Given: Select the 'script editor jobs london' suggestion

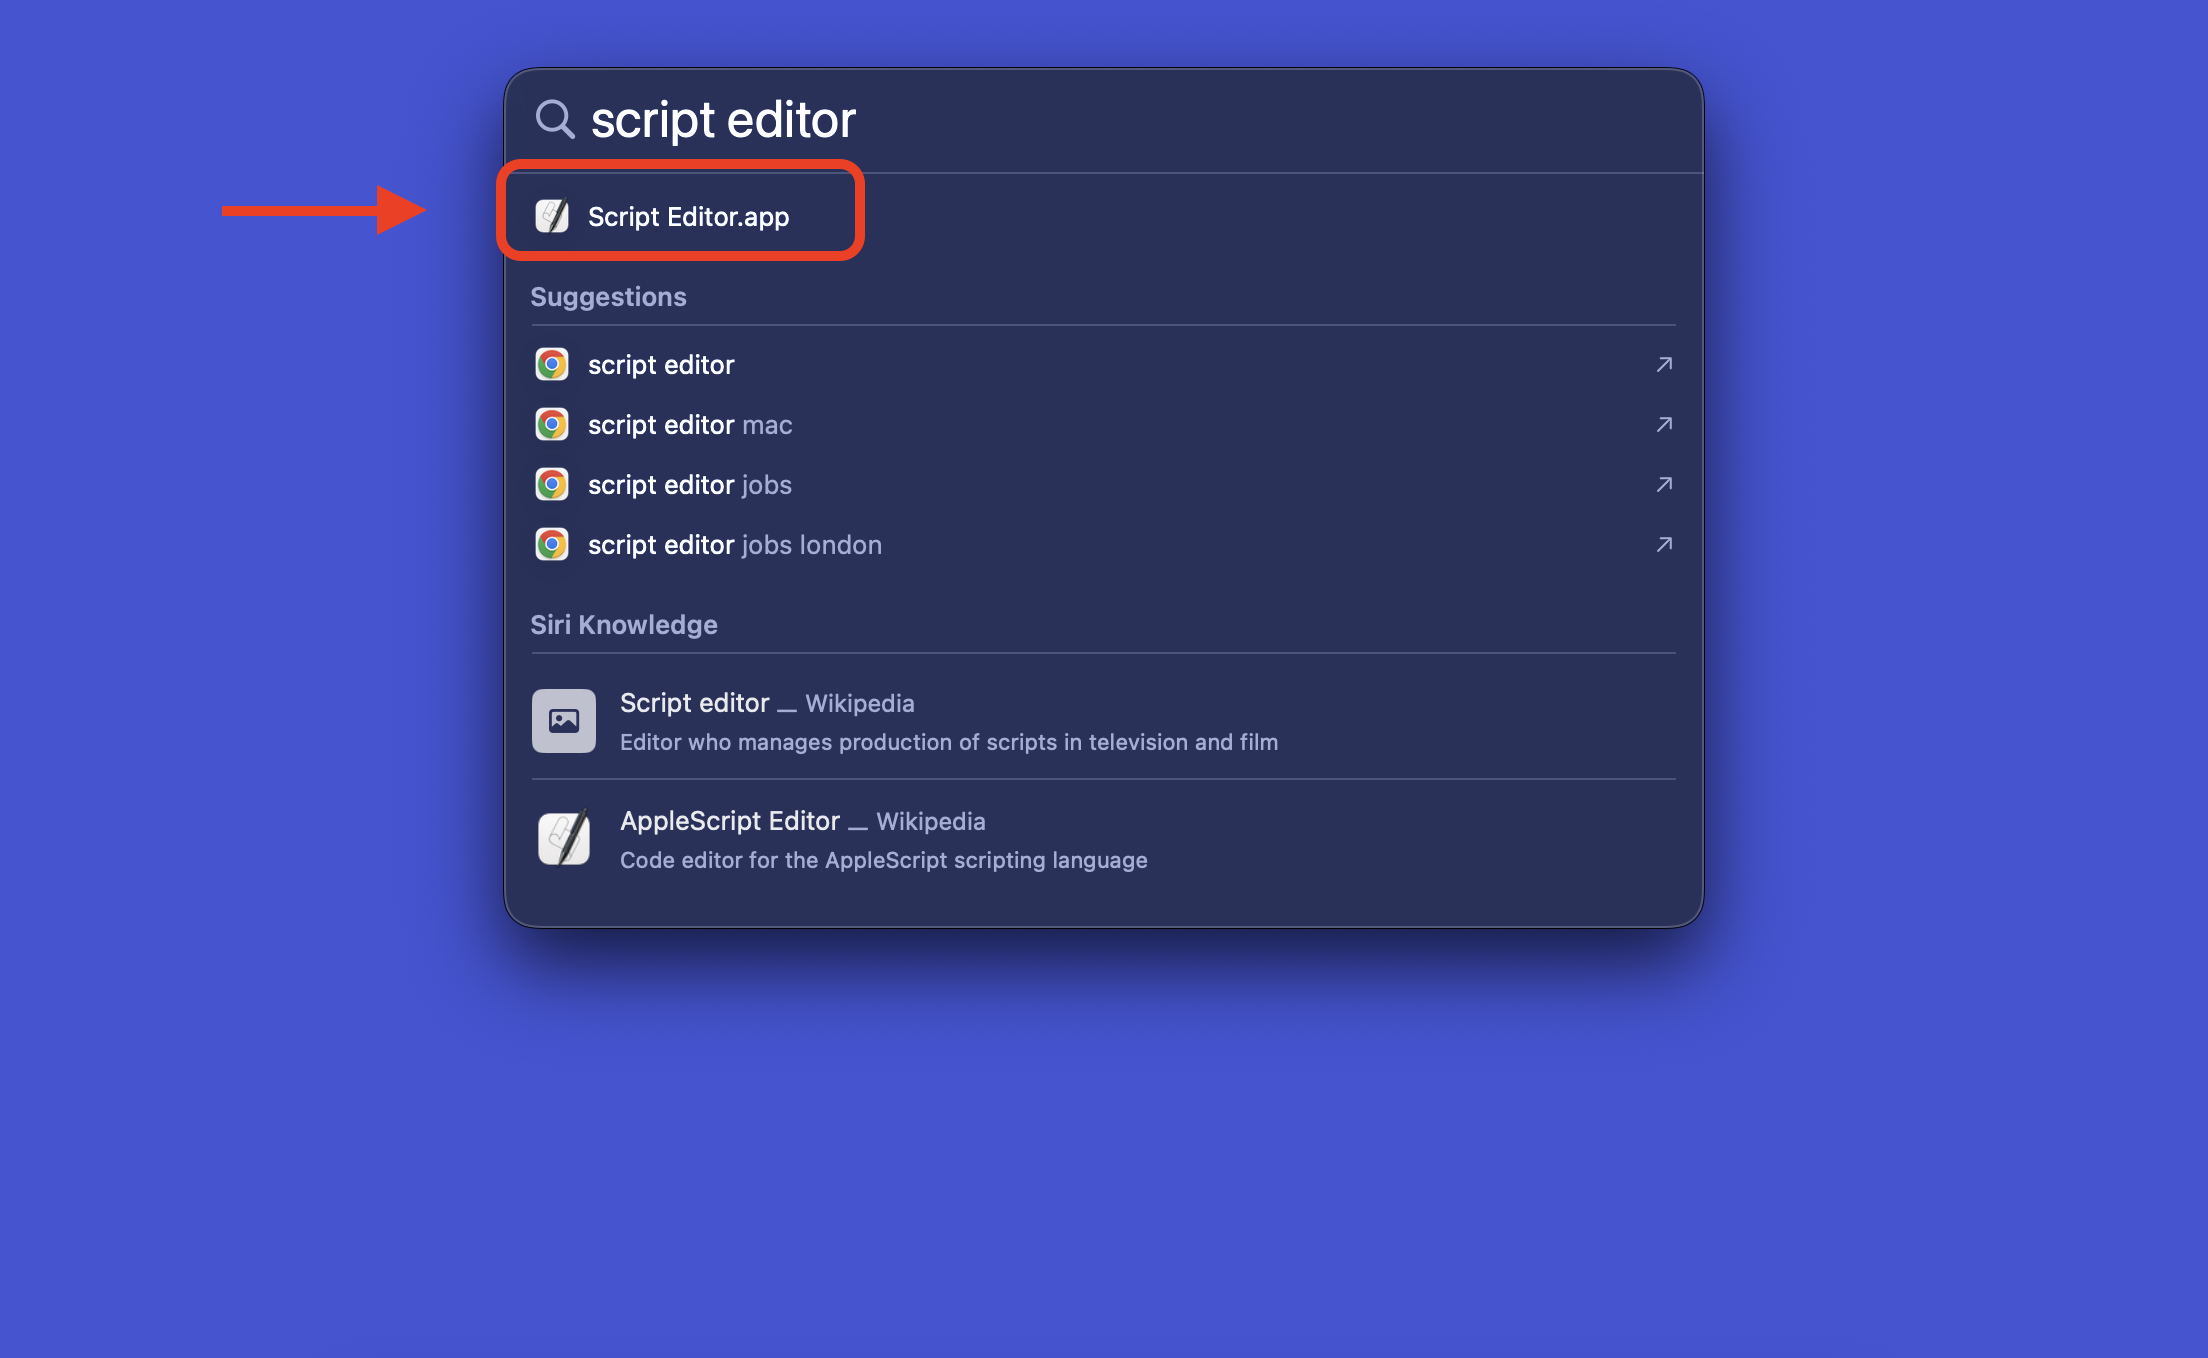Looking at the screenshot, I should tap(735, 545).
